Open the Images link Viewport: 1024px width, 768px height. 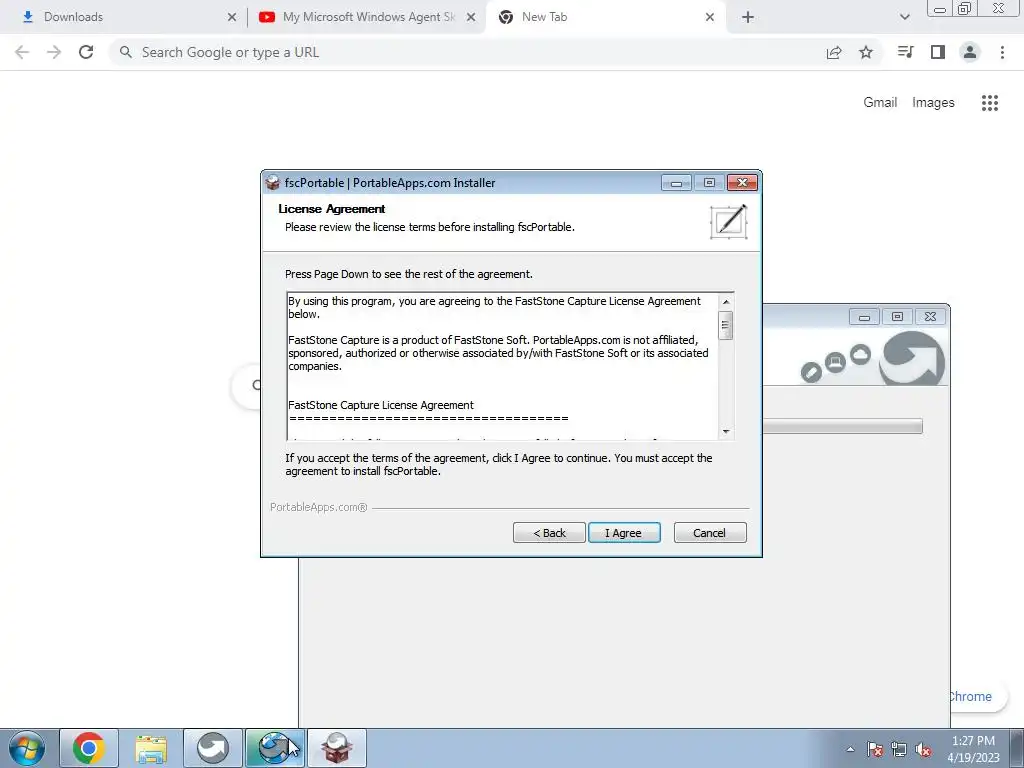point(933,103)
